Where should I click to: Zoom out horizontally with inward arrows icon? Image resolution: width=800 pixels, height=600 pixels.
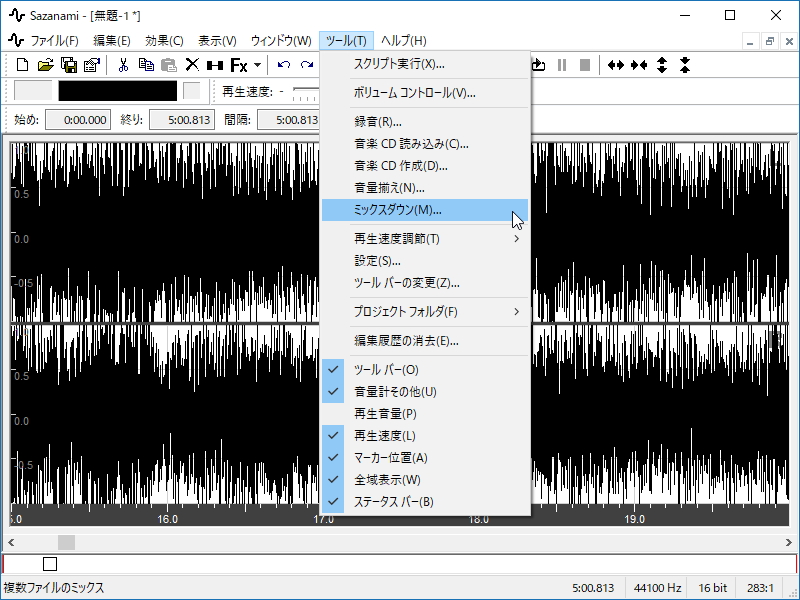(639, 65)
